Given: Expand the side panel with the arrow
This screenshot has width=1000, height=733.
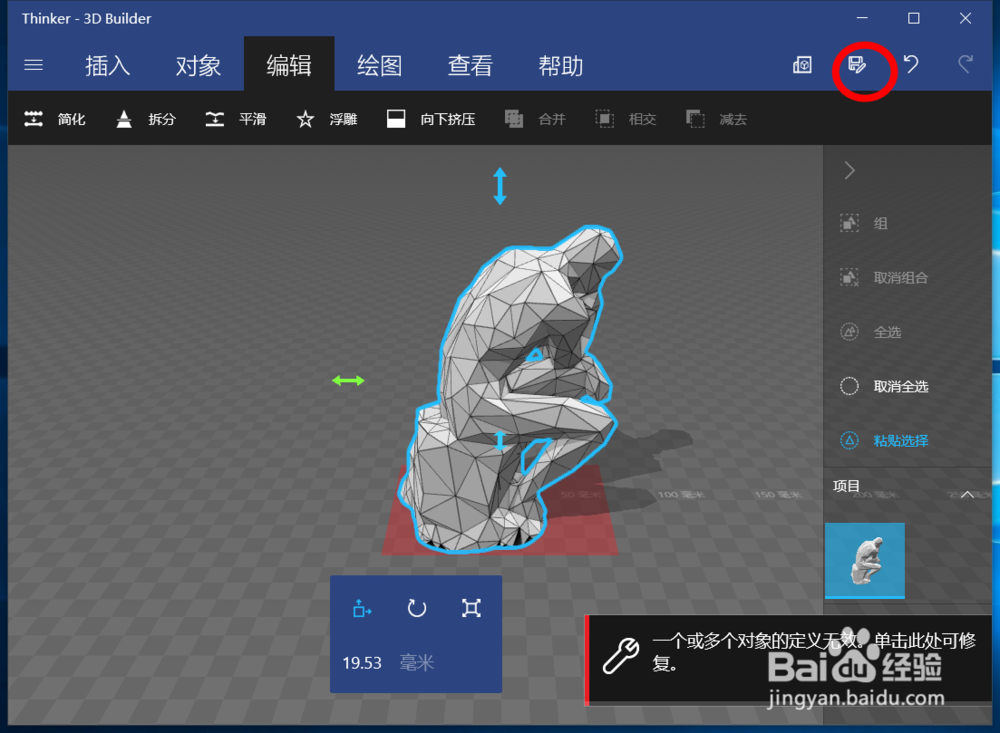Looking at the screenshot, I should (x=848, y=170).
